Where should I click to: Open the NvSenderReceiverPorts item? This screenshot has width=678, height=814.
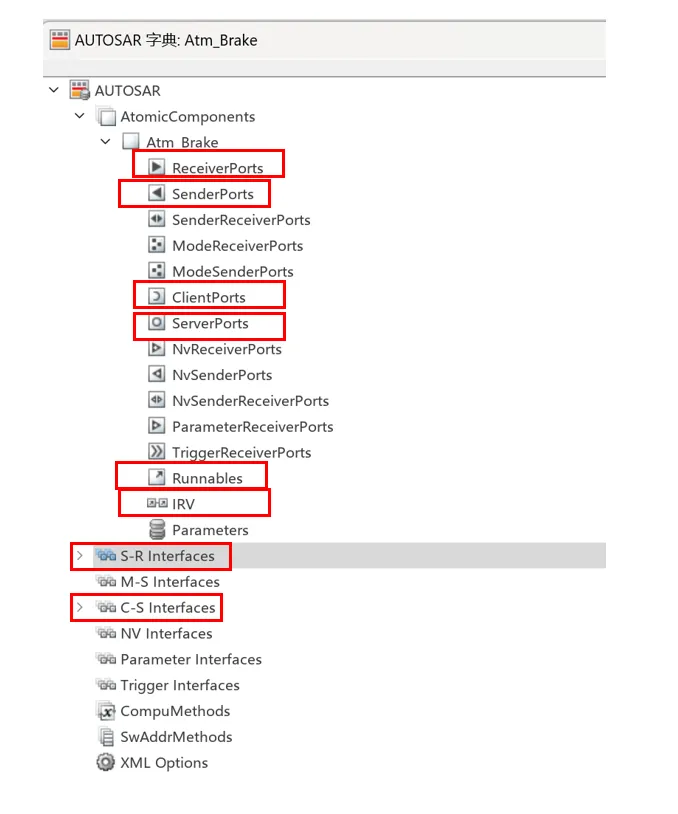click(250, 401)
